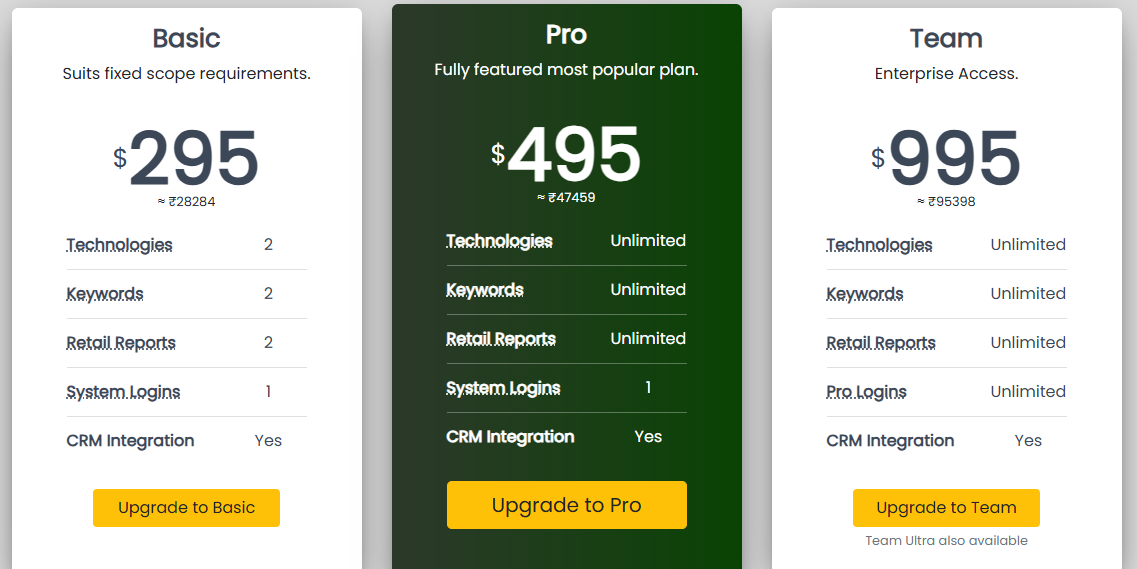Click the 295 price figure
This screenshot has width=1137, height=569.
tap(194, 159)
